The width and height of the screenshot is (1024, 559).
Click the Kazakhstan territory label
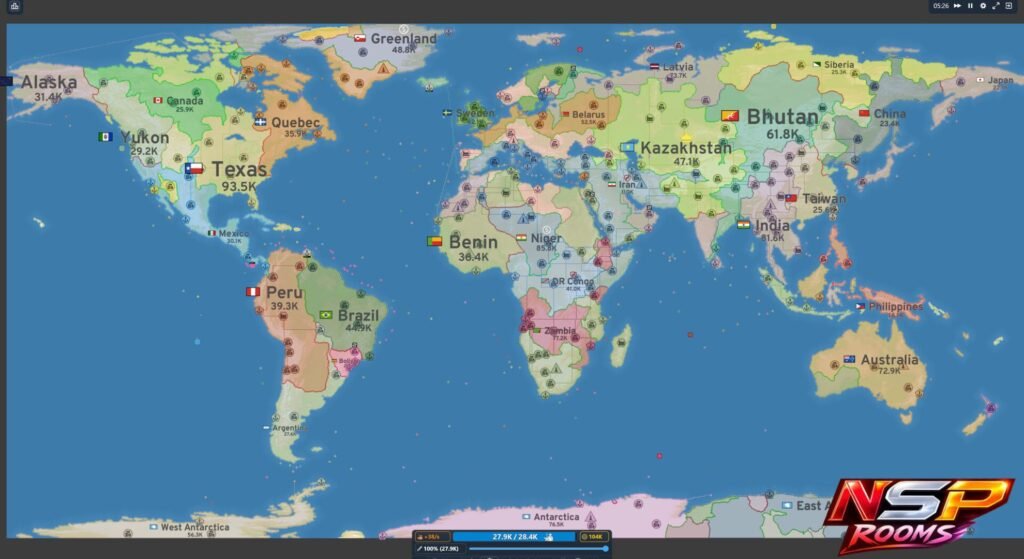(686, 148)
